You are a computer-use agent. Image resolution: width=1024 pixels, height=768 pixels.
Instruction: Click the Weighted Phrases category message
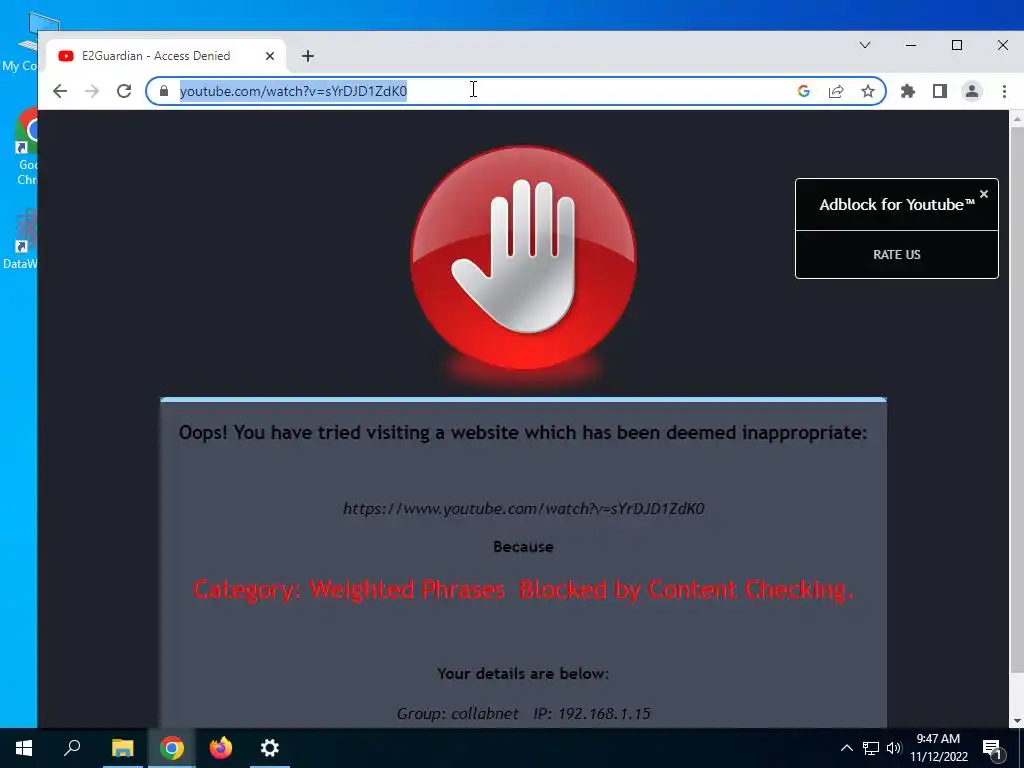(x=524, y=590)
